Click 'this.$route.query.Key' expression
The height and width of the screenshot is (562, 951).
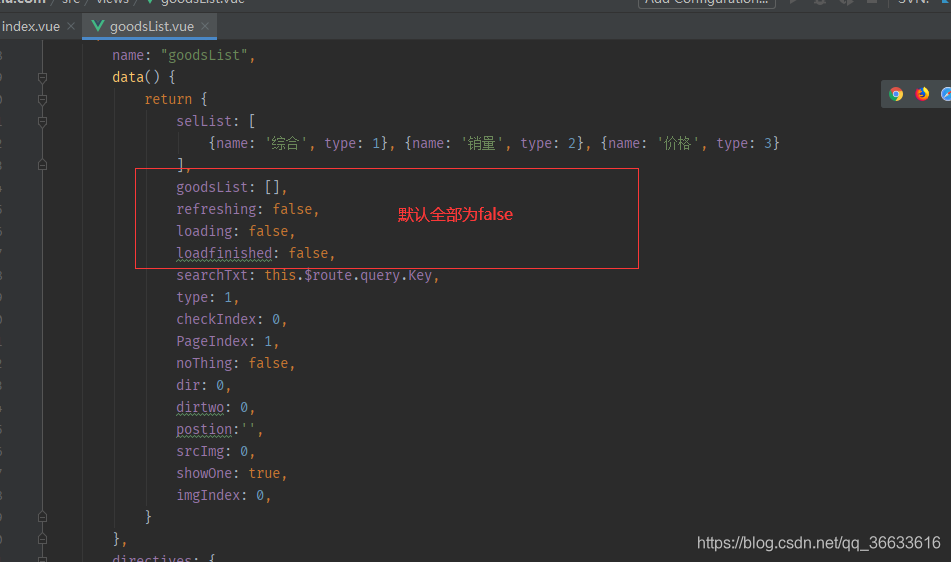tap(348, 275)
